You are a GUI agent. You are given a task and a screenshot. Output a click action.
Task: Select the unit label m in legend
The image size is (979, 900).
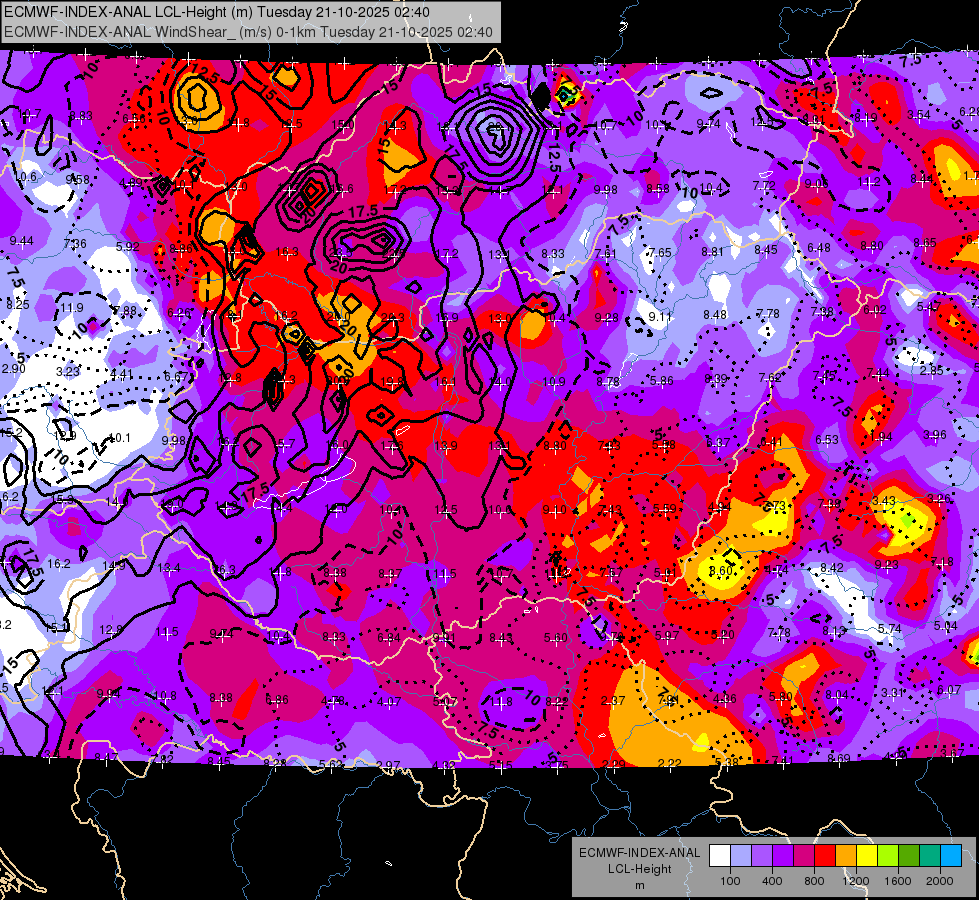click(639, 885)
